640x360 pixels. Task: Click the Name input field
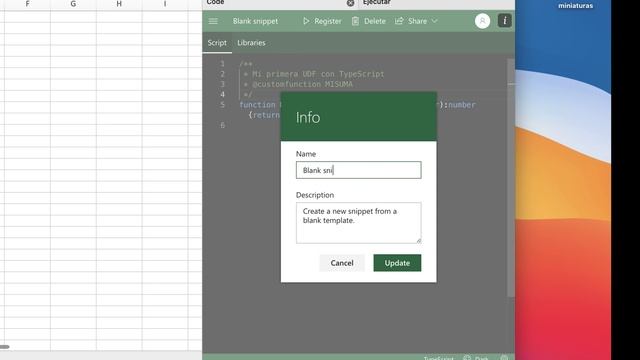pyautogui.click(x=358, y=170)
